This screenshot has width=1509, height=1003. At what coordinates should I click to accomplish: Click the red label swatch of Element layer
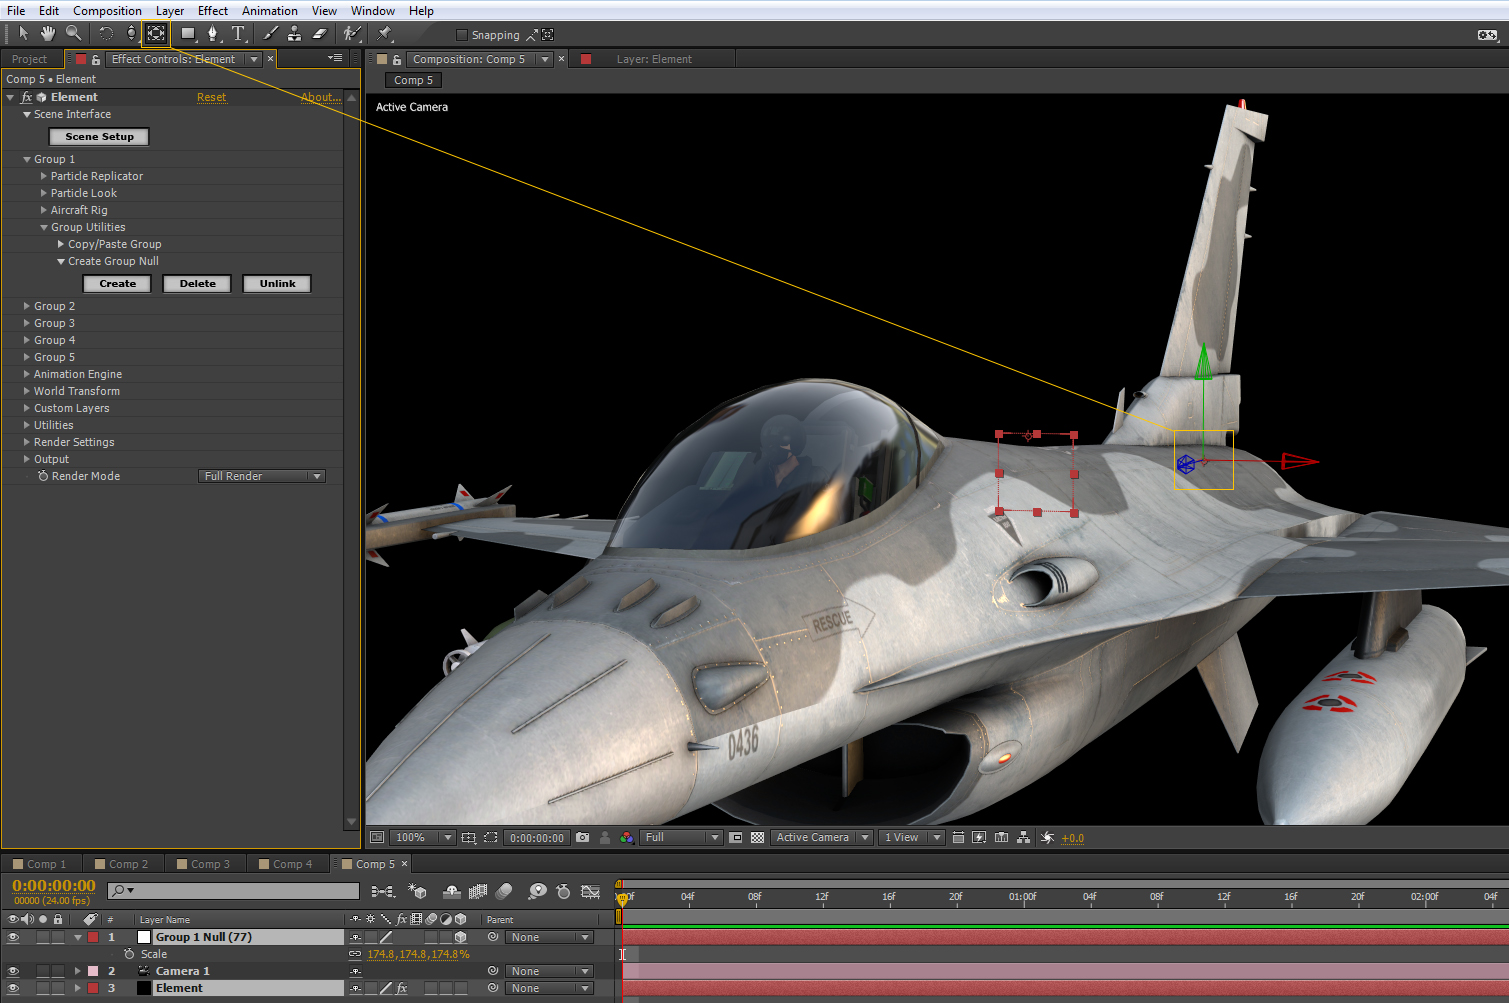(x=93, y=988)
